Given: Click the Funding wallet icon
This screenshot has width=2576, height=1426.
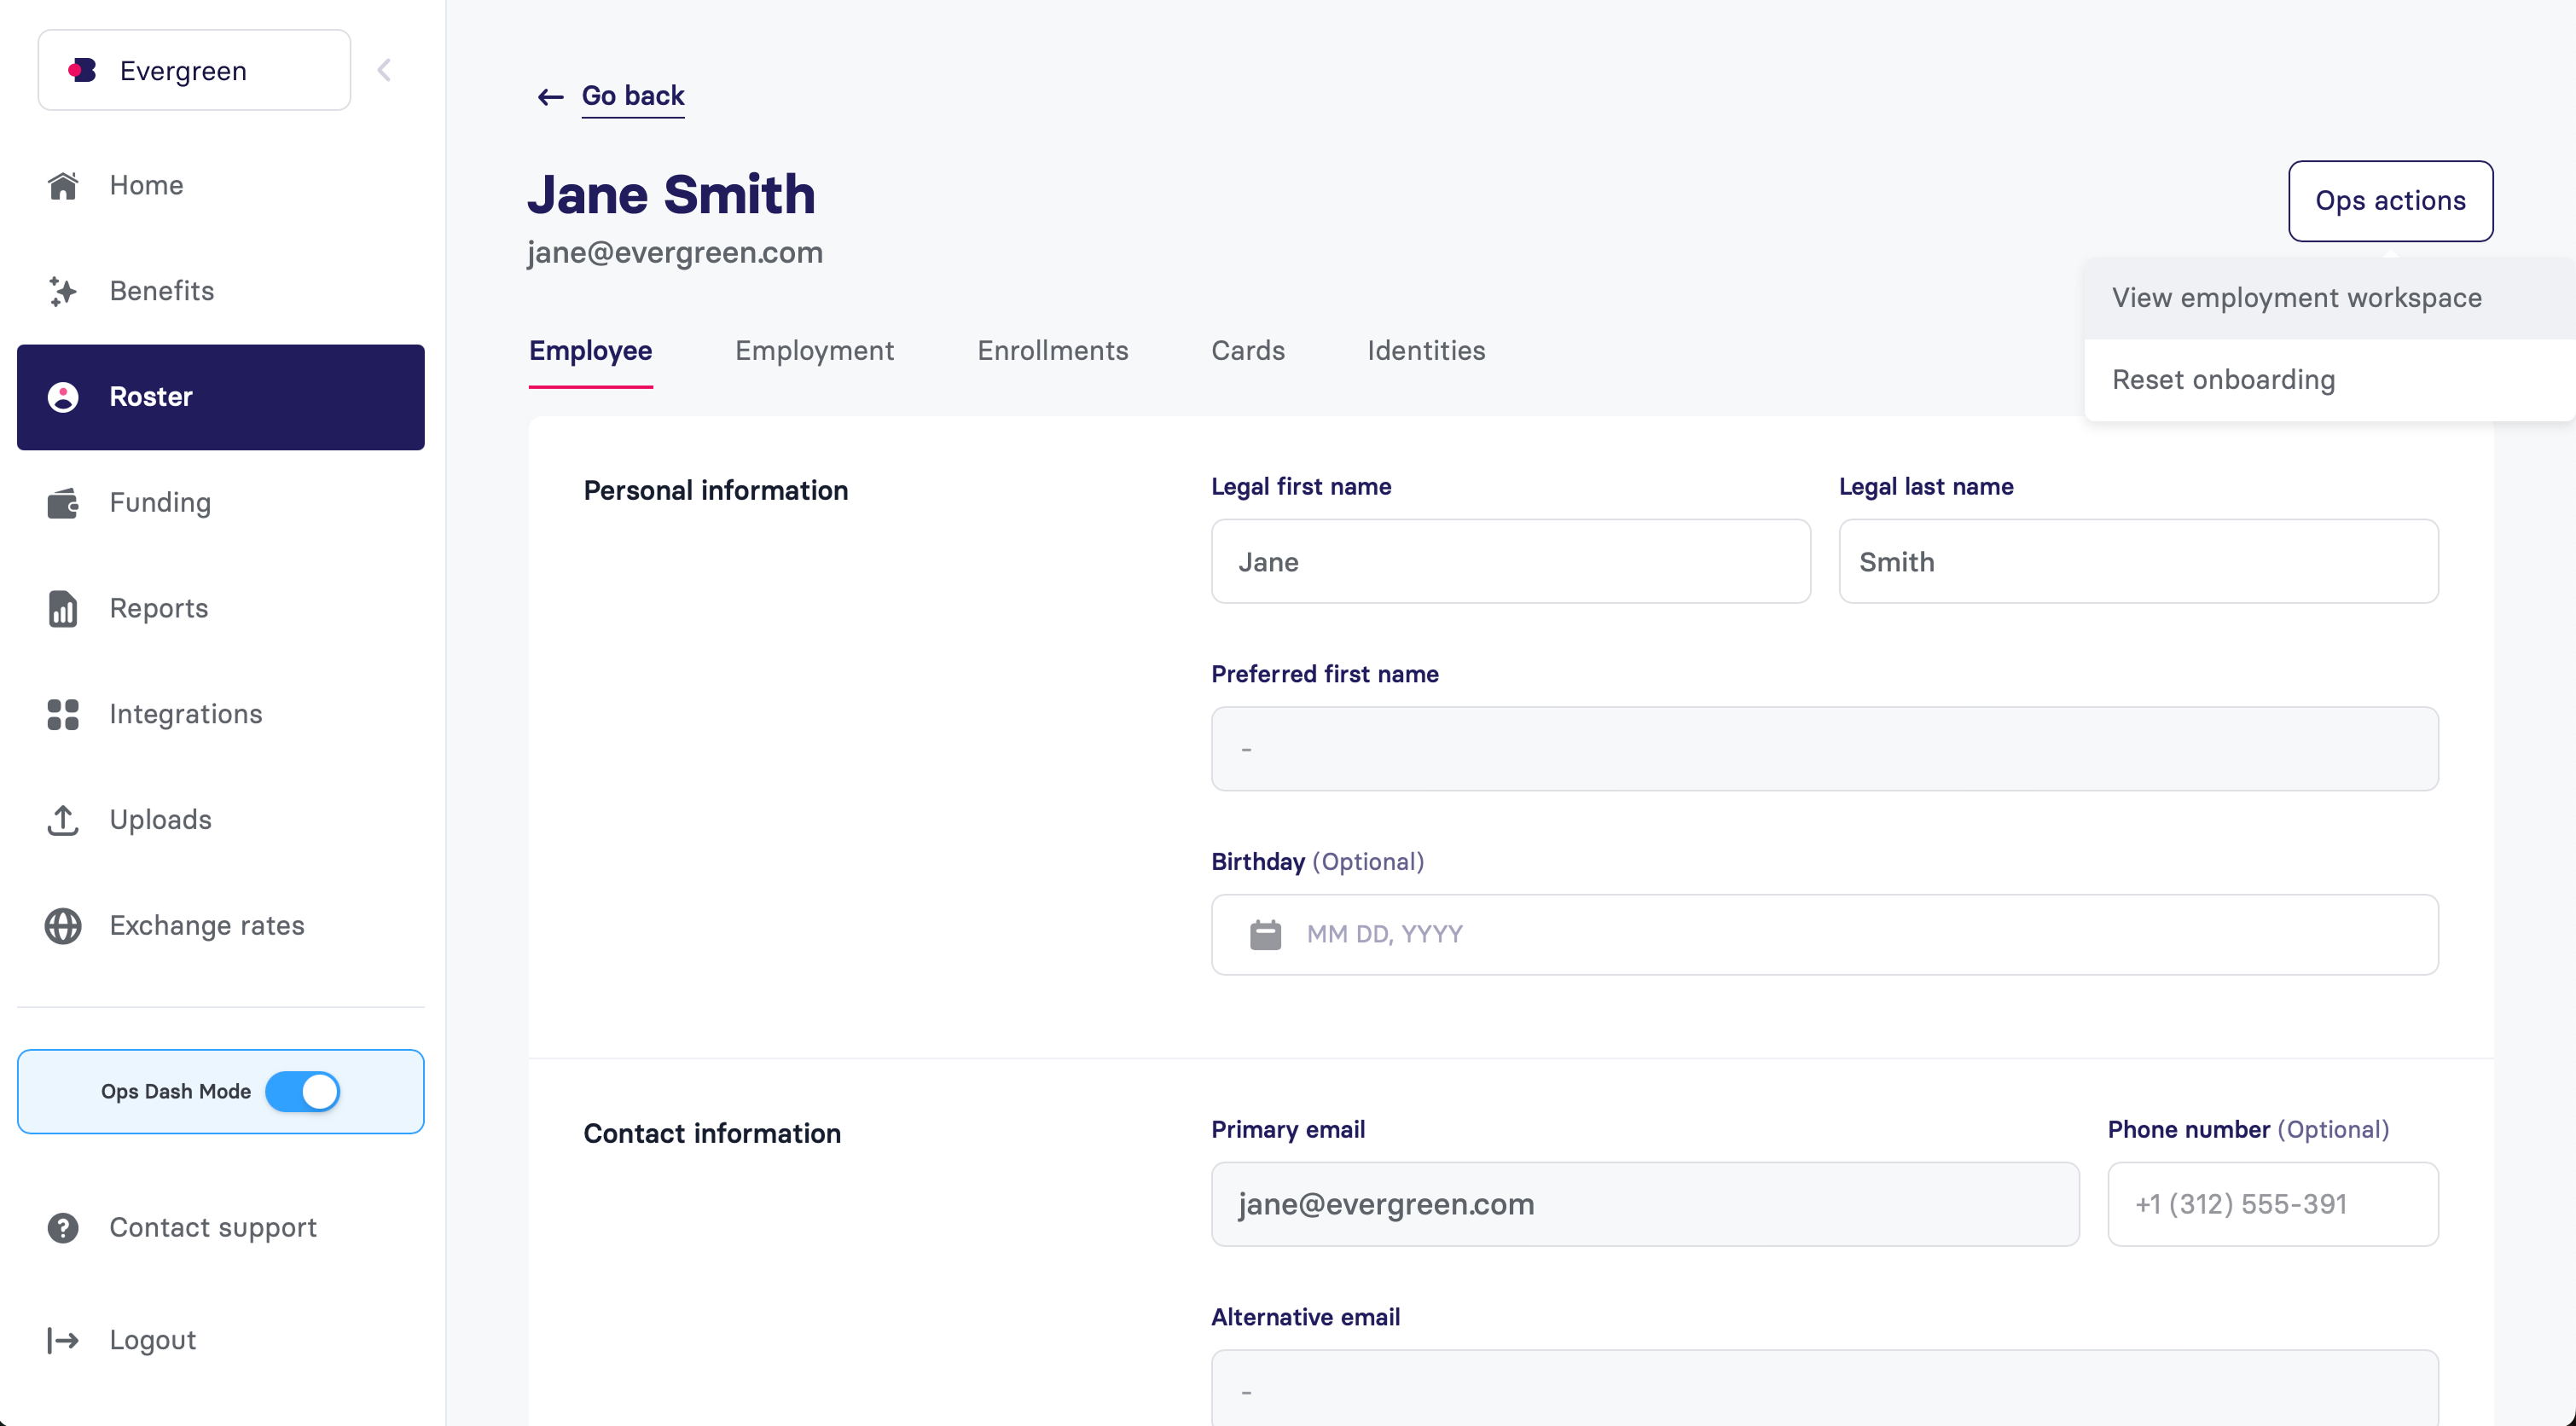Looking at the screenshot, I should click(x=63, y=503).
